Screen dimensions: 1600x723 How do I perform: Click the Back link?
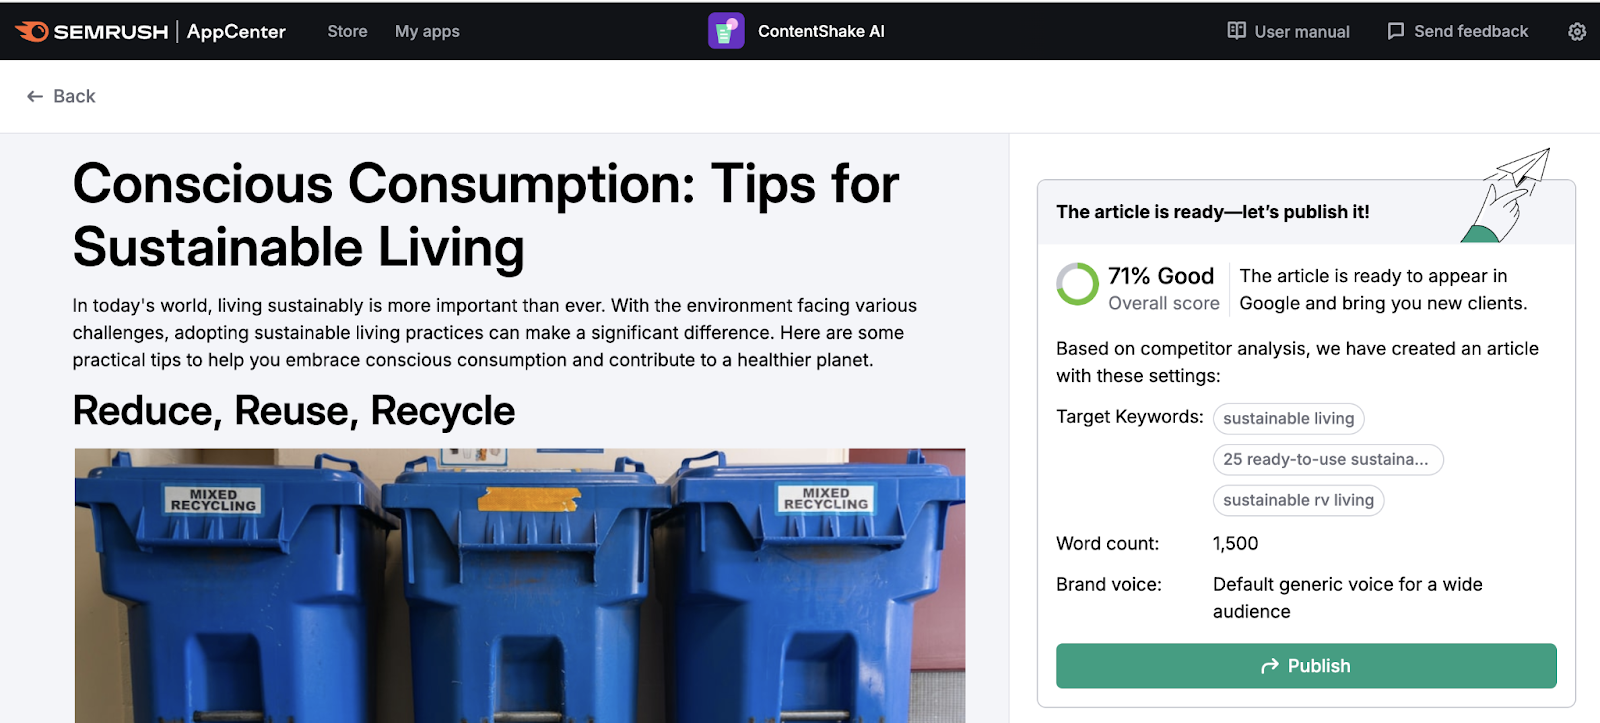(75, 96)
